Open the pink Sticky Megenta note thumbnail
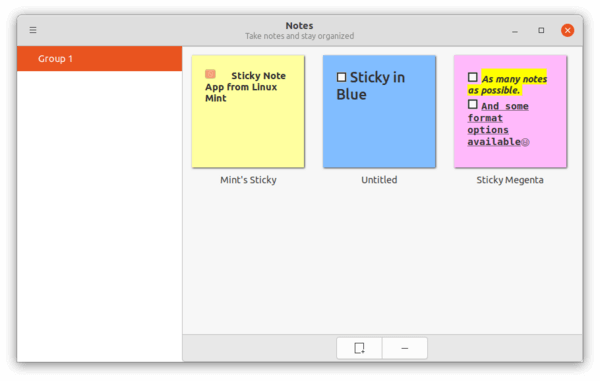 click(x=510, y=111)
